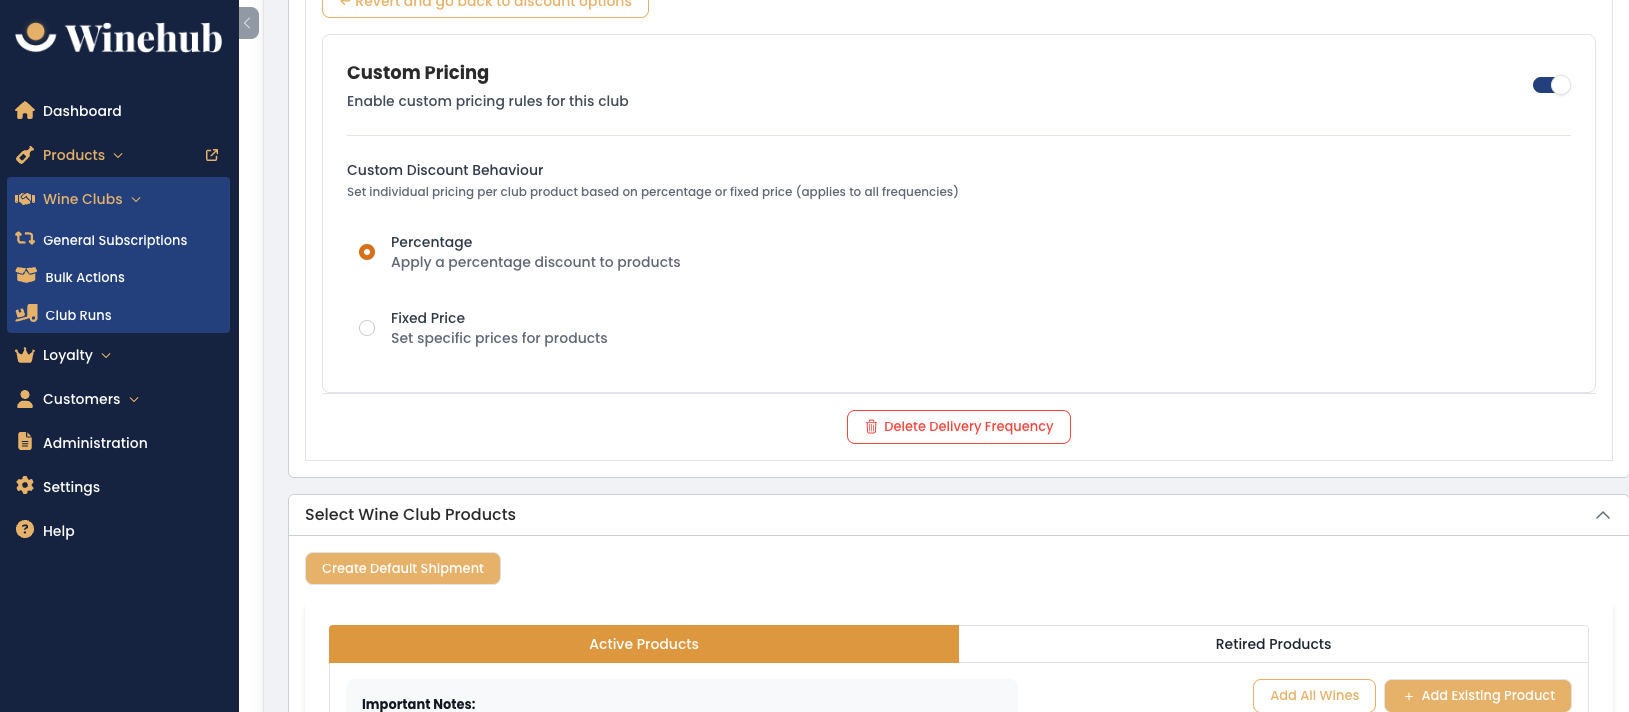Click the Help question mark icon
Image resolution: width=1629 pixels, height=712 pixels.
[25, 530]
